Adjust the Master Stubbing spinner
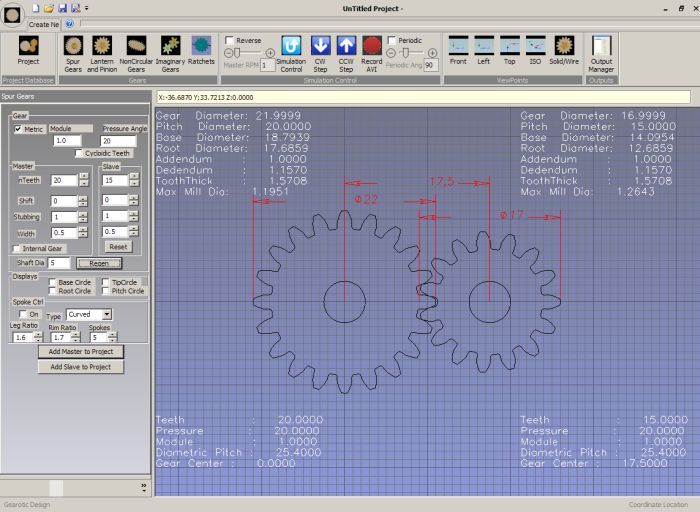This screenshot has width=700, height=512. 83,217
